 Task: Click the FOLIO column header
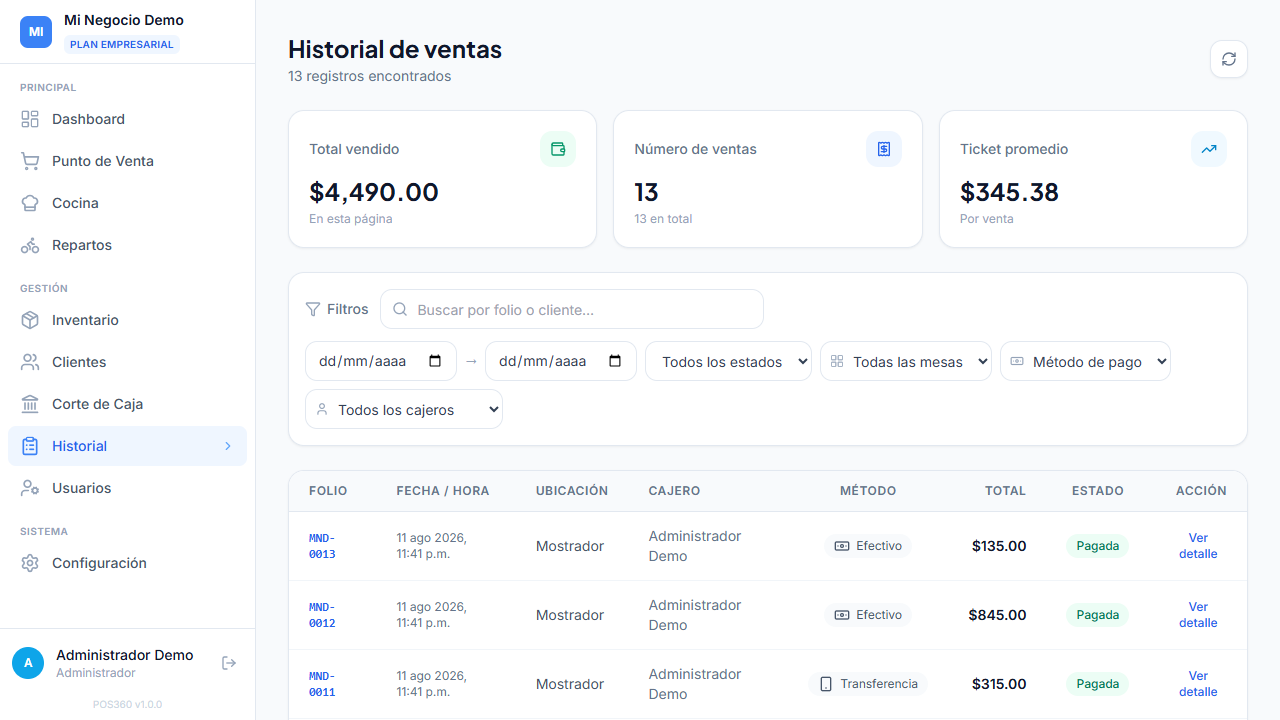pos(328,491)
